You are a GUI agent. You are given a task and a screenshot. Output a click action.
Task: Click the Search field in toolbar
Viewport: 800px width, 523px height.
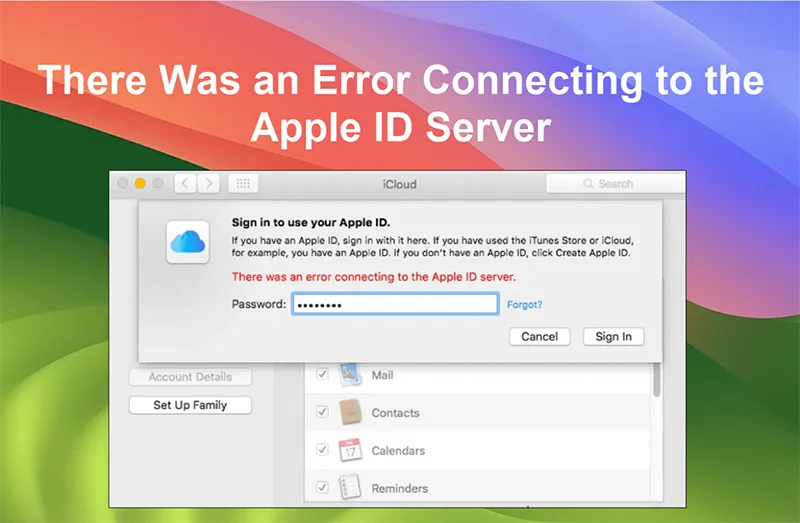pyautogui.click(x=615, y=183)
